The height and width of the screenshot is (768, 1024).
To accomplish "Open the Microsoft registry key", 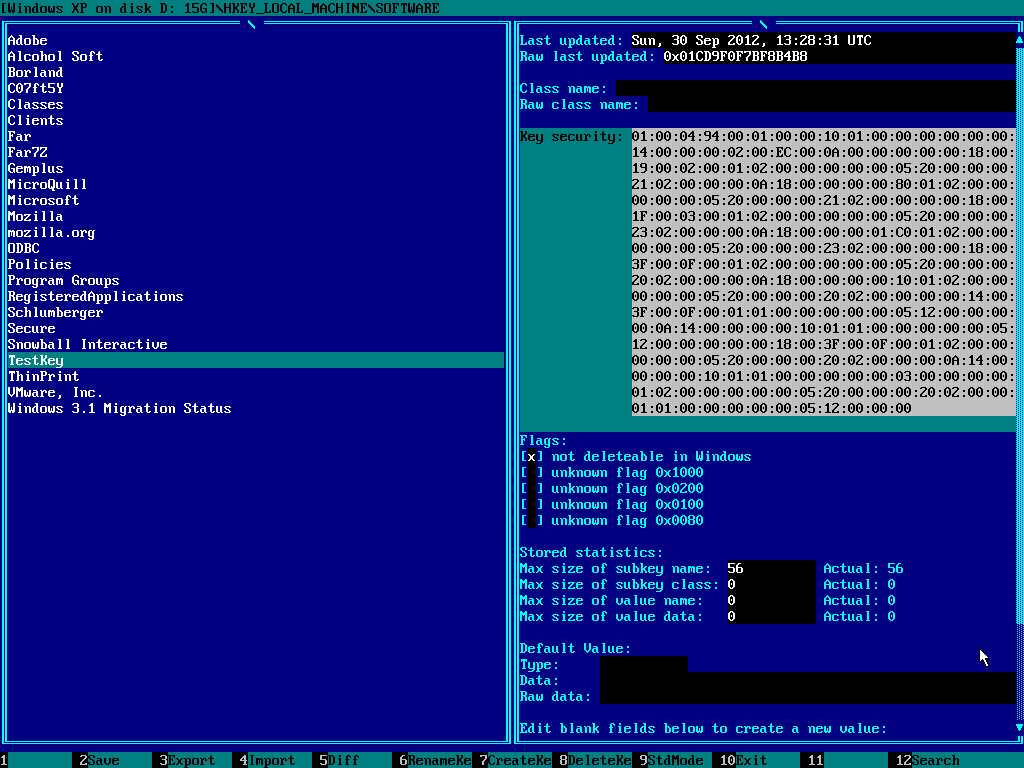I will [x=43, y=201].
